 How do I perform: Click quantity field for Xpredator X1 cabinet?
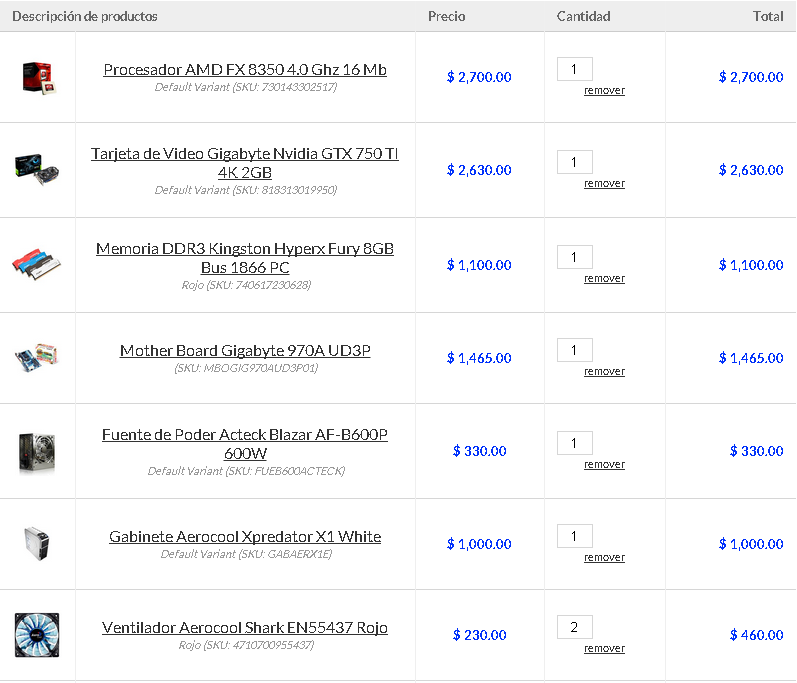pos(575,537)
